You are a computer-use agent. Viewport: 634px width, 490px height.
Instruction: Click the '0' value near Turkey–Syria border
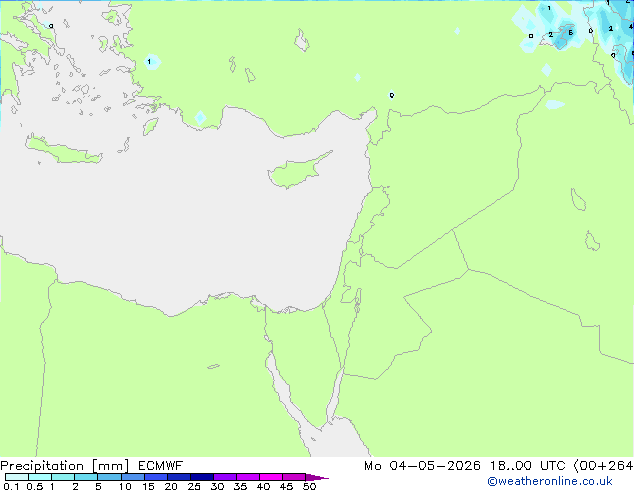[x=391, y=95]
